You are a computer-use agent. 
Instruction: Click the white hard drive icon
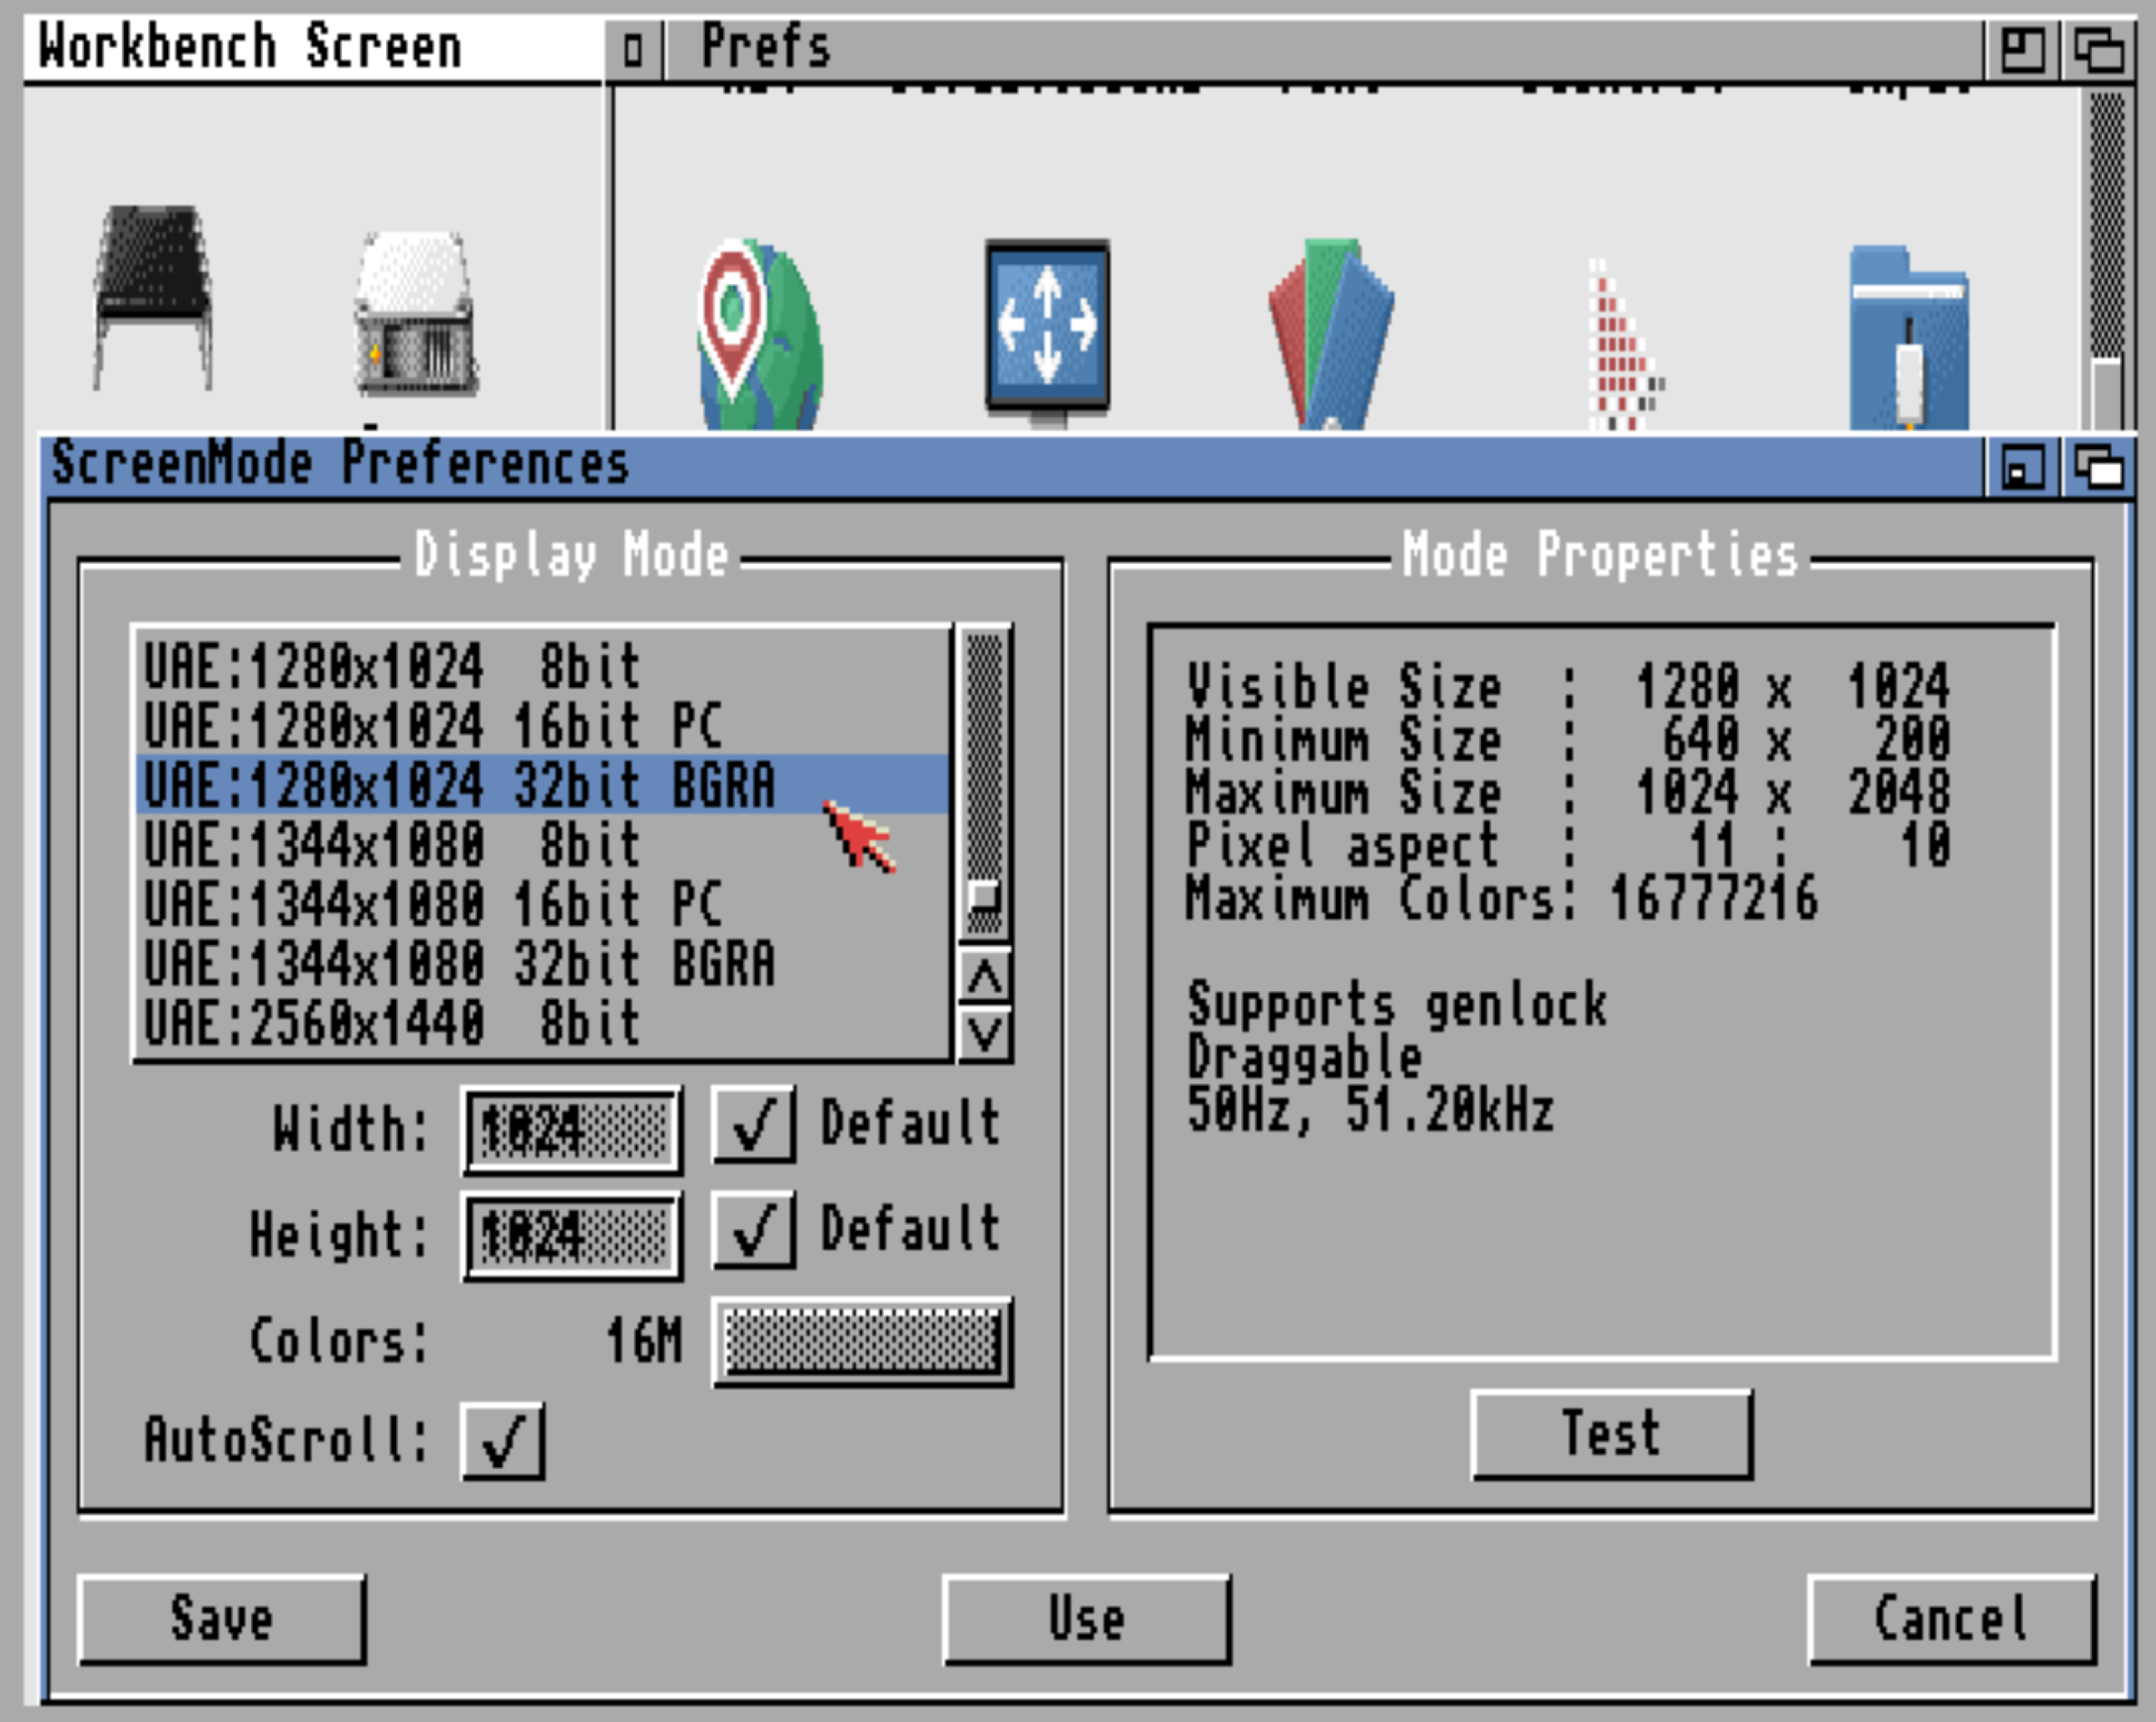(415, 315)
